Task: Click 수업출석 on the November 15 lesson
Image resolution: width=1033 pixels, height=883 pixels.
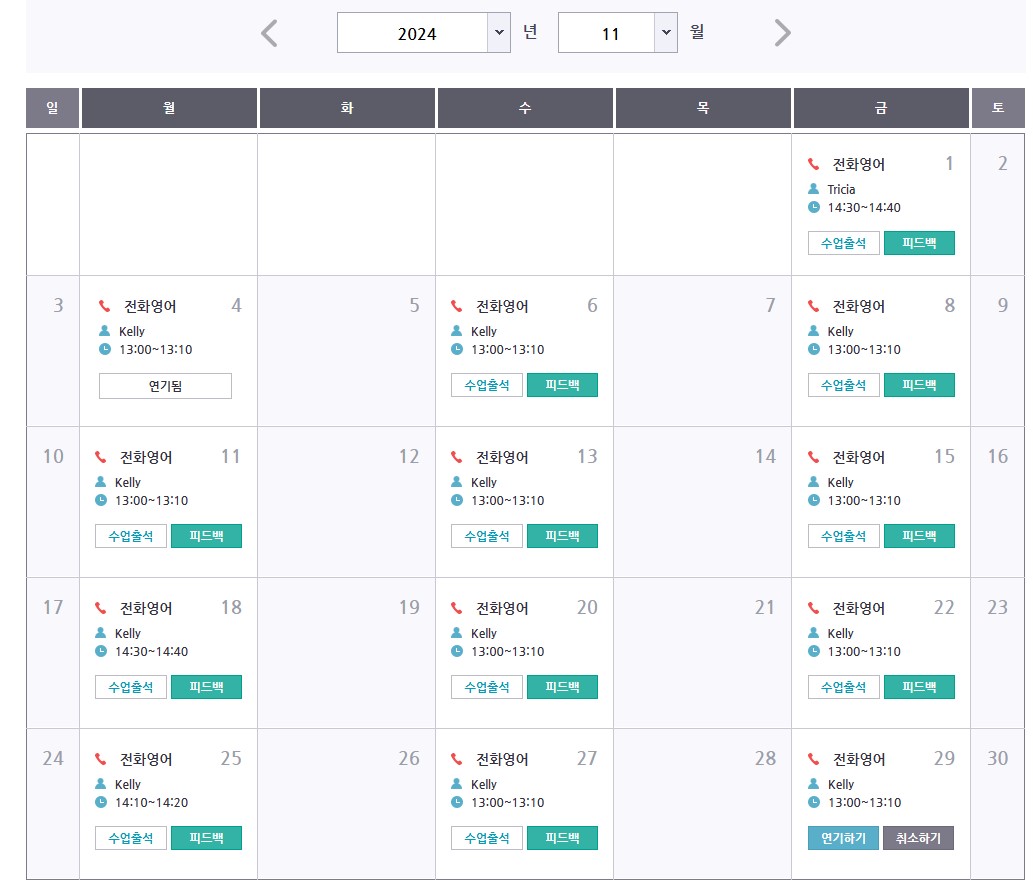Action: [x=843, y=536]
